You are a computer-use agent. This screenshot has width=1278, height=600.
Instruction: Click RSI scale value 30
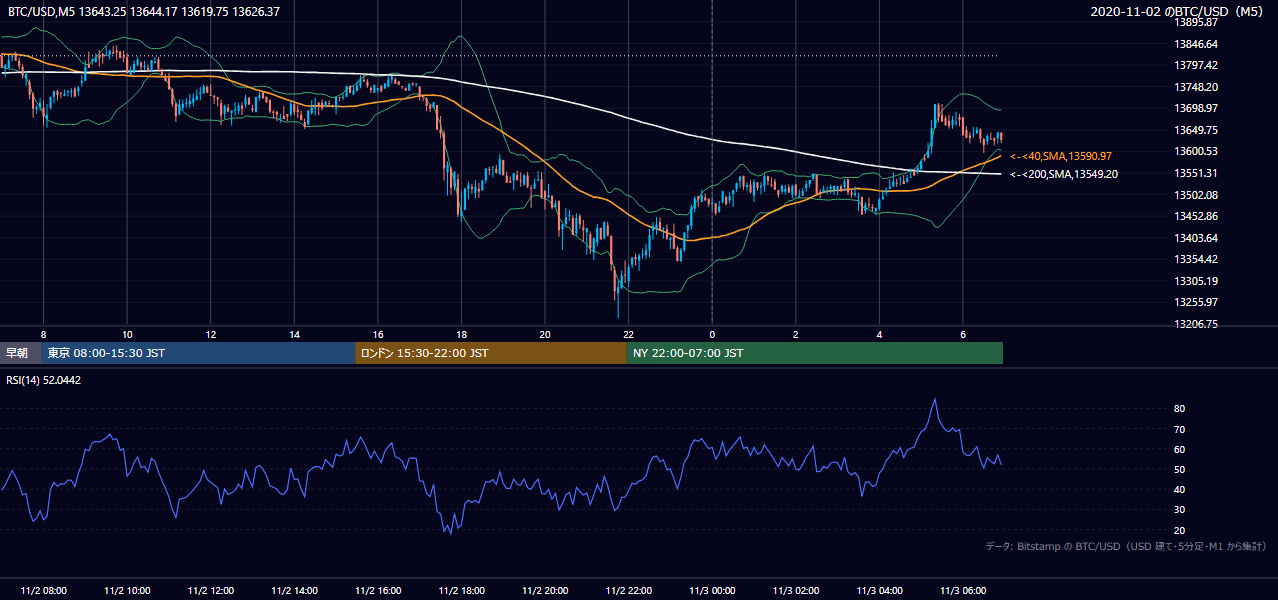tap(1180, 510)
